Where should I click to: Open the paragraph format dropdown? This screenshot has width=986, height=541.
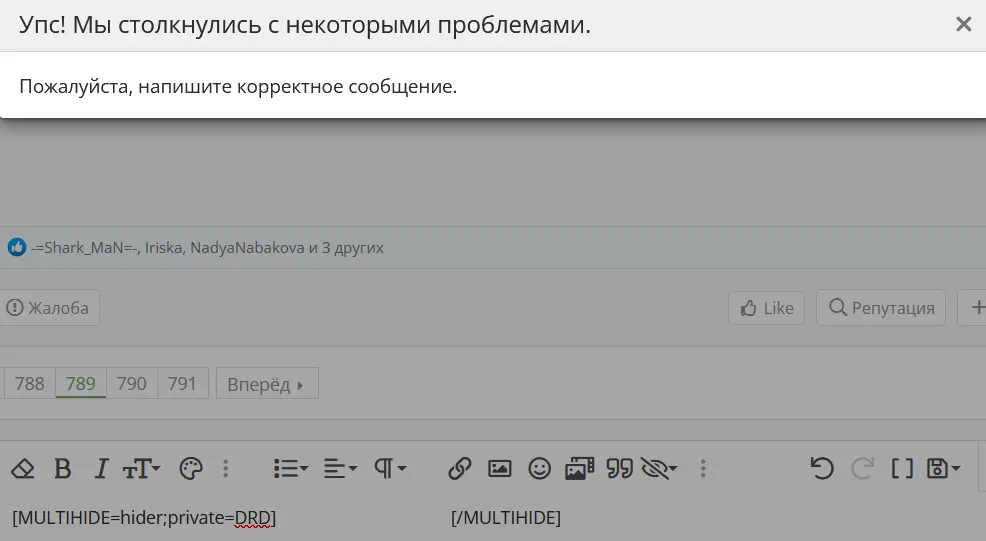390,469
